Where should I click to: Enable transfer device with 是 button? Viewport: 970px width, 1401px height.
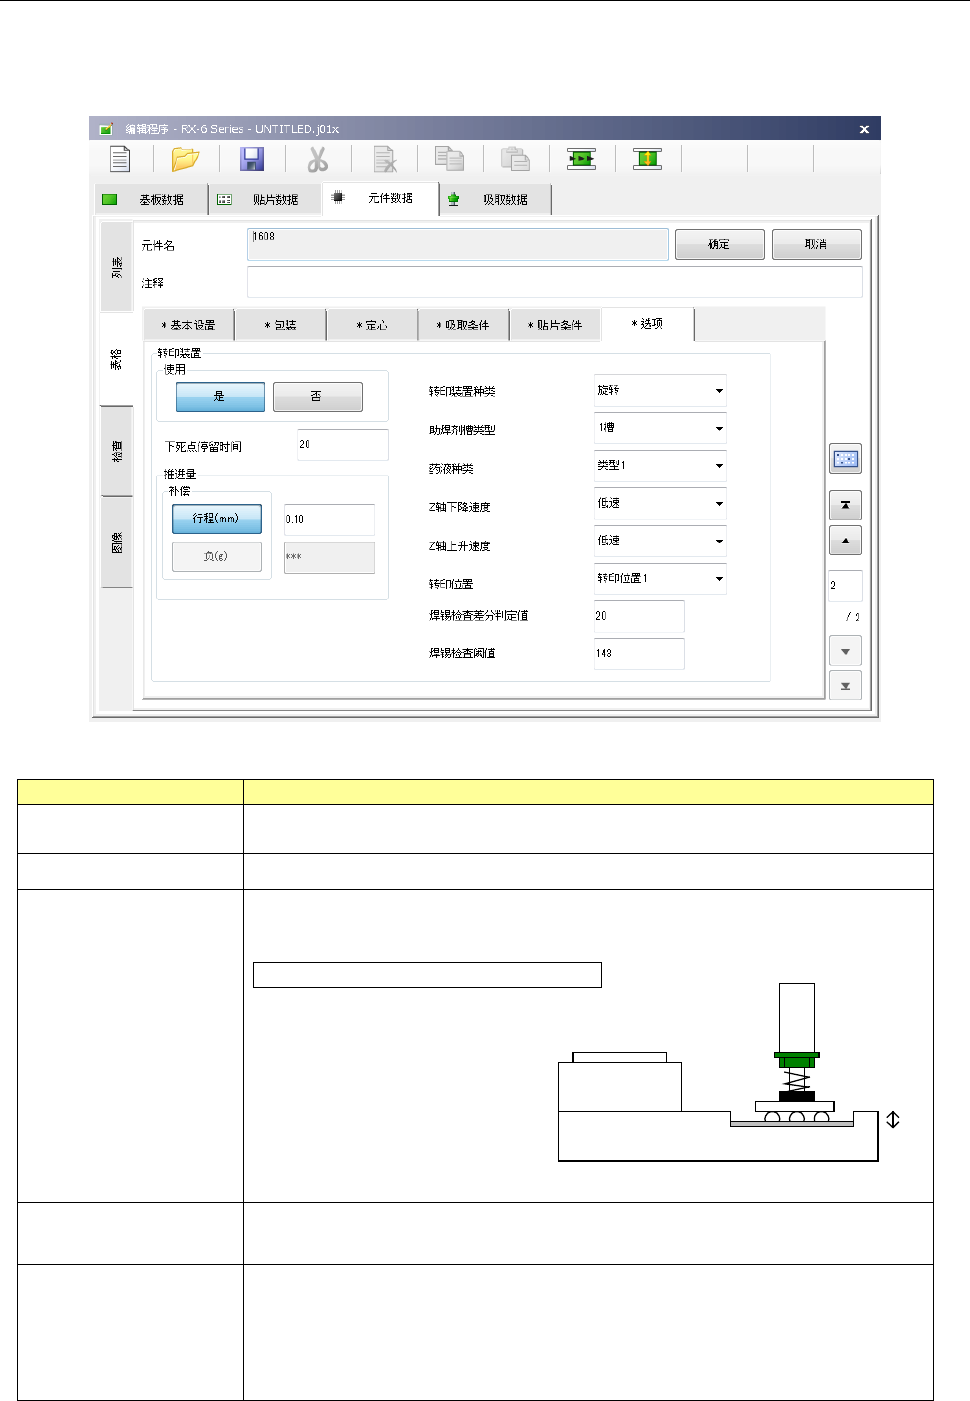point(220,397)
